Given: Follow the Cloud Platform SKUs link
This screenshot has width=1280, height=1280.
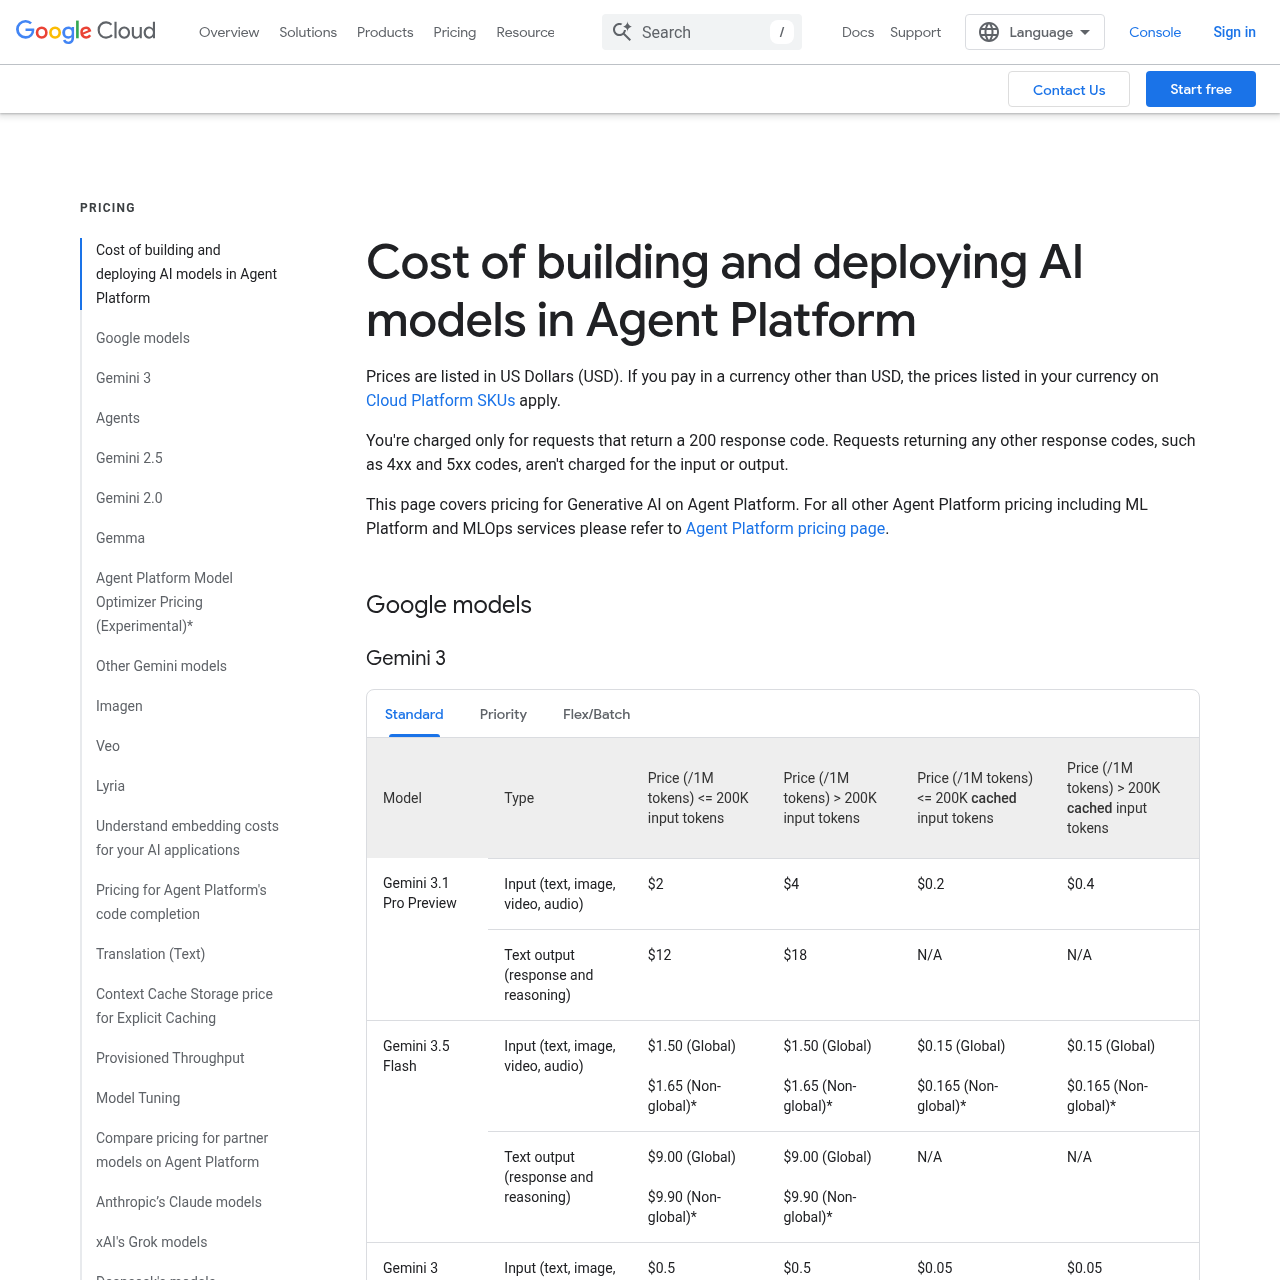Looking at the screenshot, I should pos(440,400).
